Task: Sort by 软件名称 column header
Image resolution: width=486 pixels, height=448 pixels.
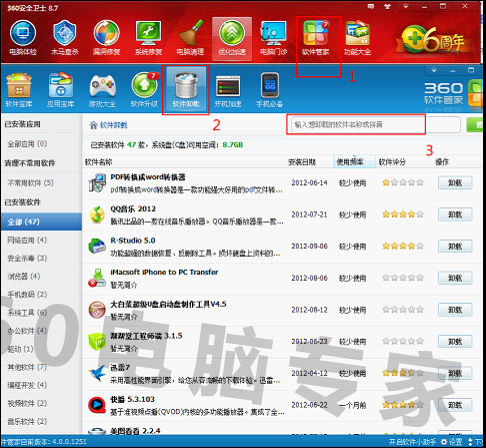Action: tap(99, 162)
